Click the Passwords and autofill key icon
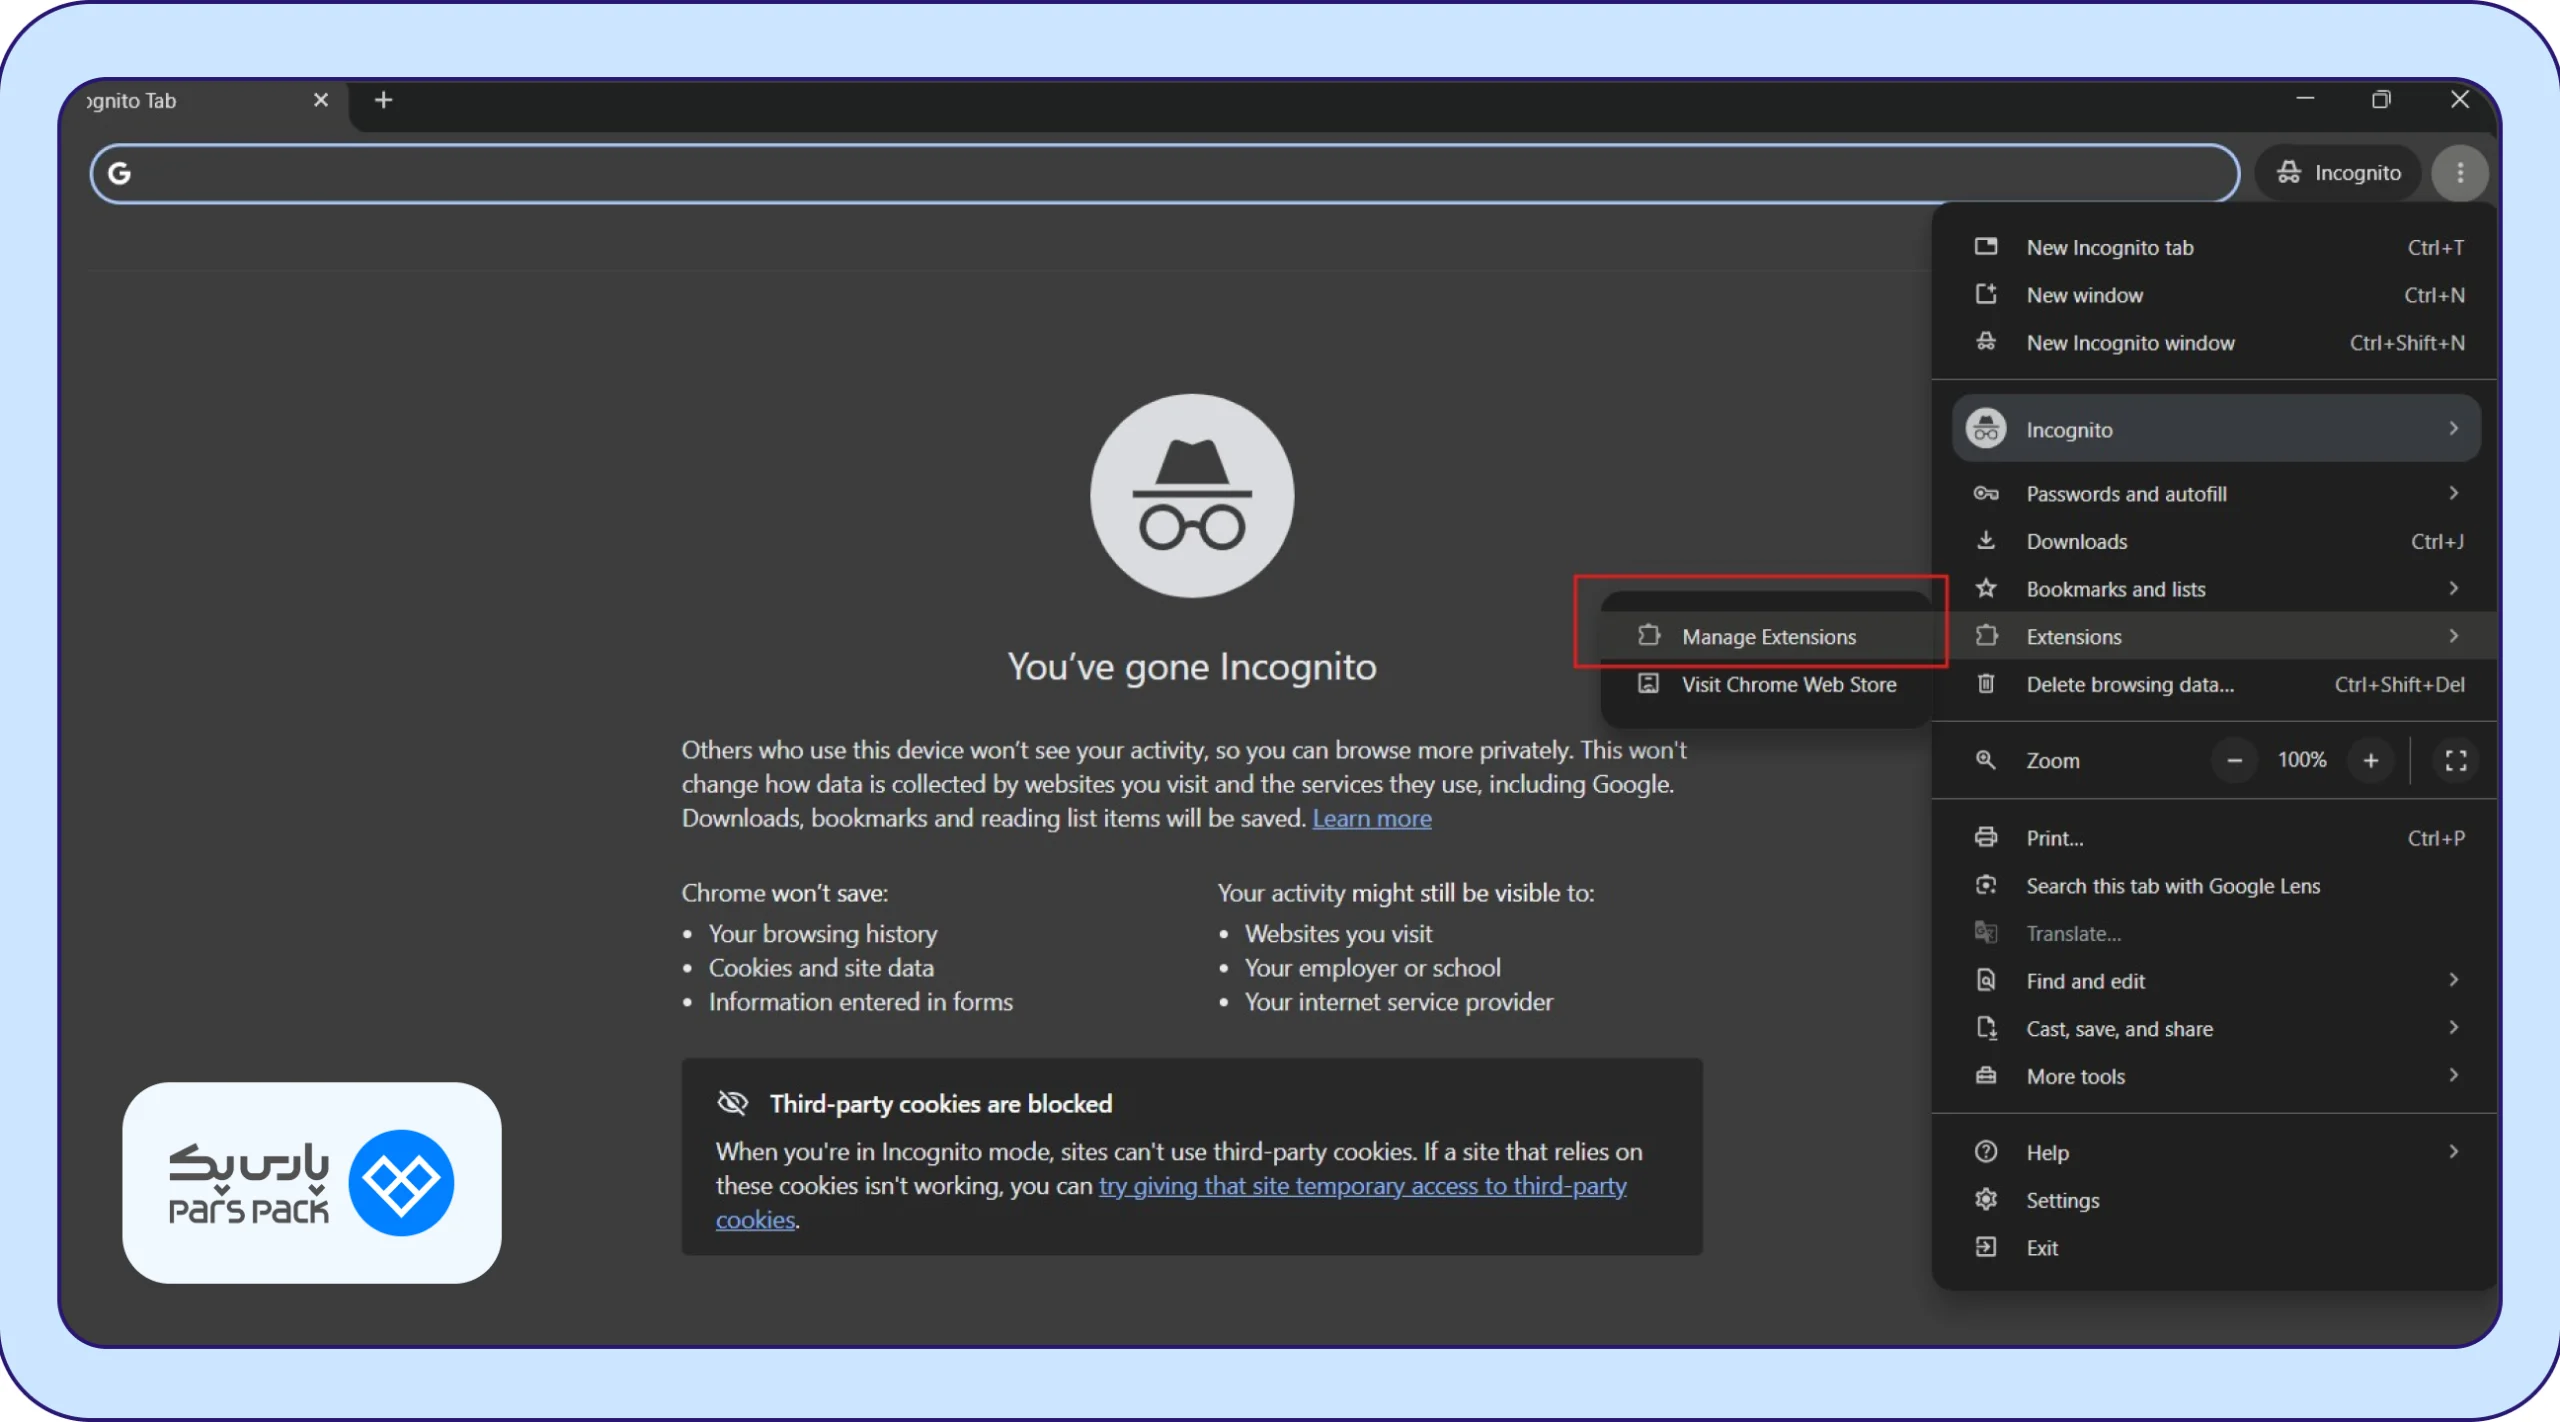The image size is (2560, 1422). click(x=1986, y=493)
